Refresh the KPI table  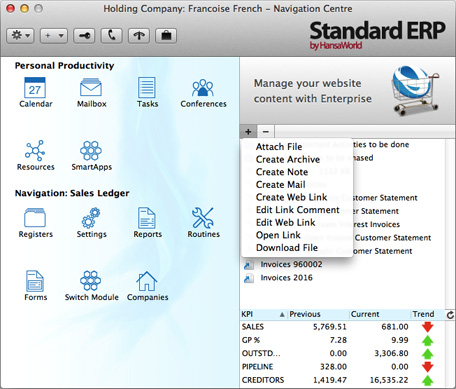[450, 315]
